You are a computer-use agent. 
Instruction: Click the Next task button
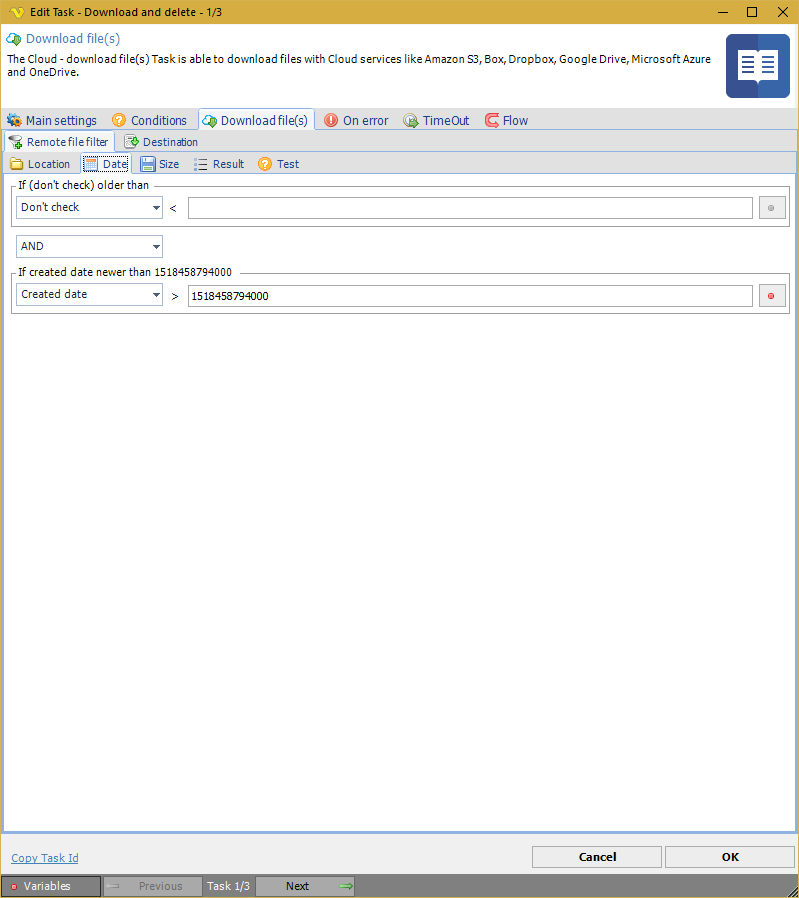[x=305, y=886]
